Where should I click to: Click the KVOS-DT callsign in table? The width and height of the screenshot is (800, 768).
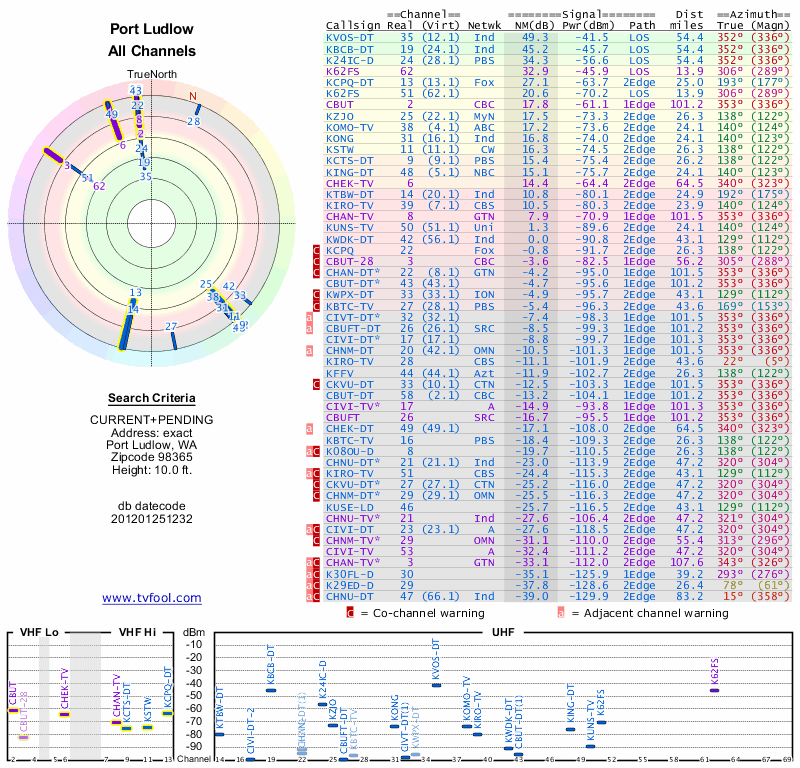349,38
